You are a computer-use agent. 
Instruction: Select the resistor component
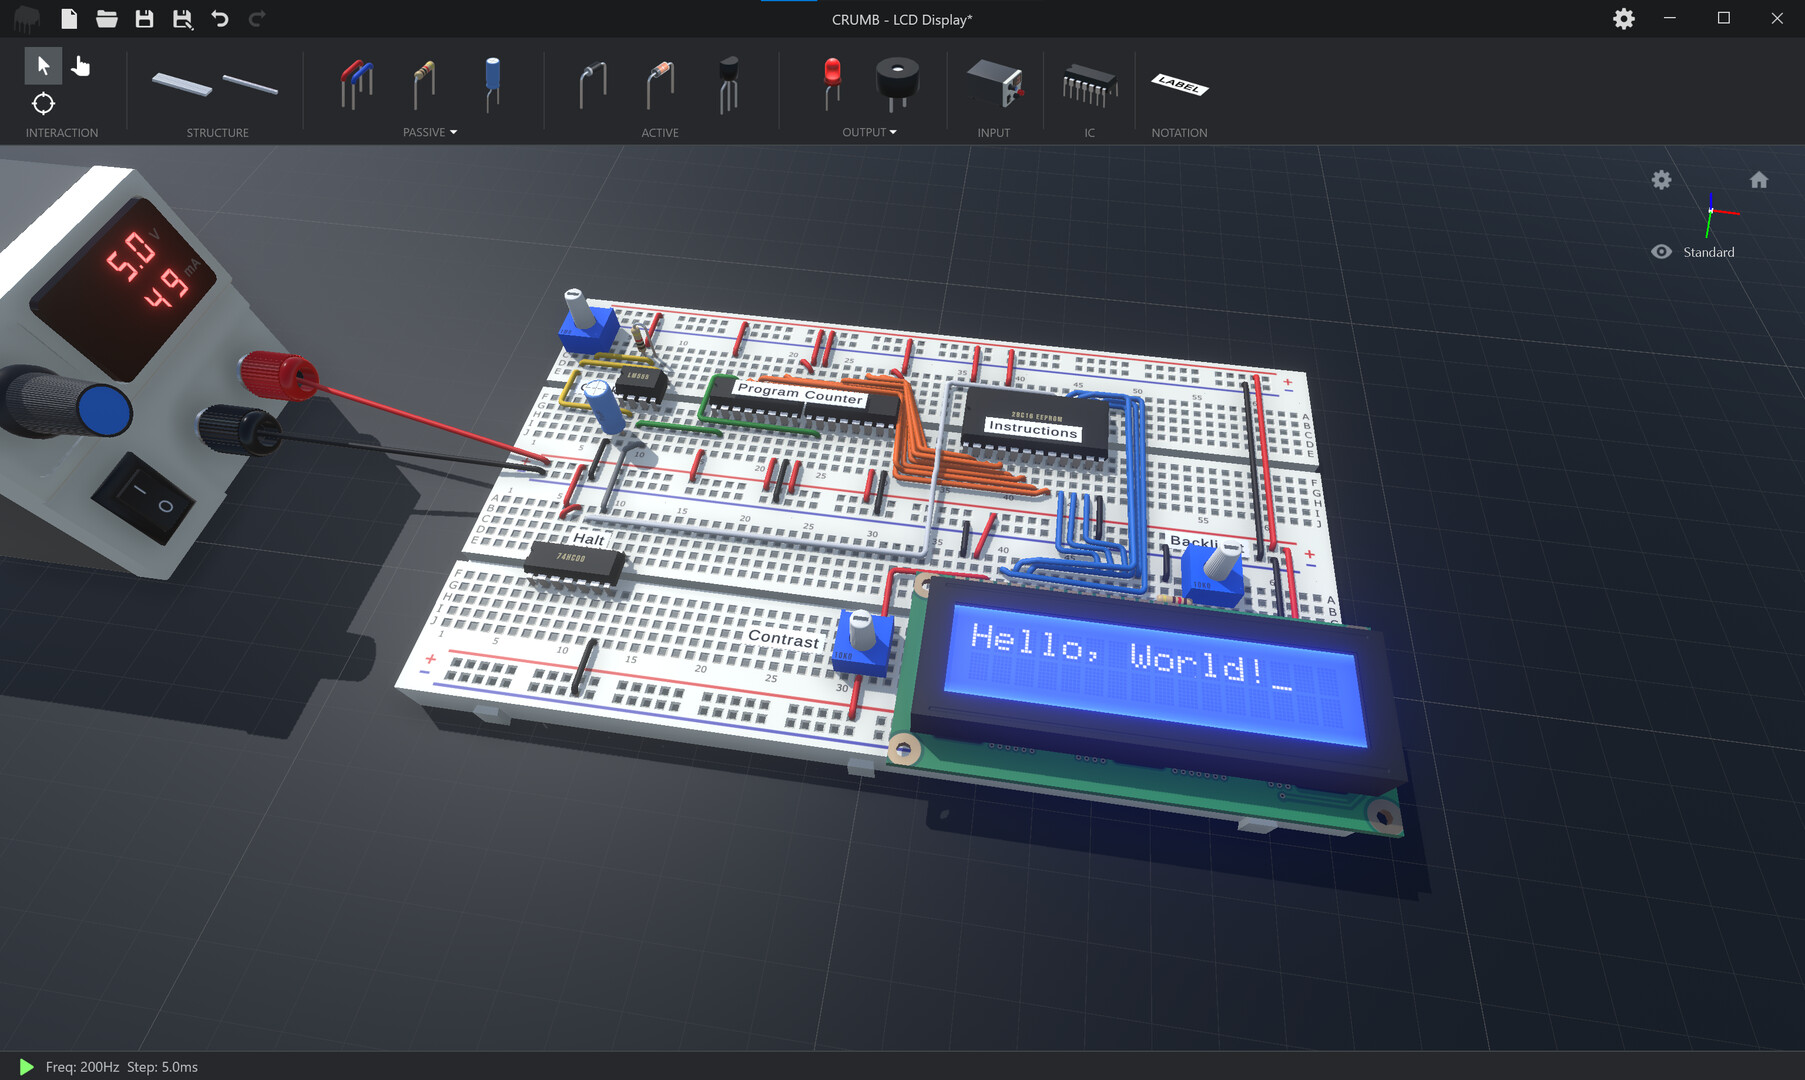[424, 85]
